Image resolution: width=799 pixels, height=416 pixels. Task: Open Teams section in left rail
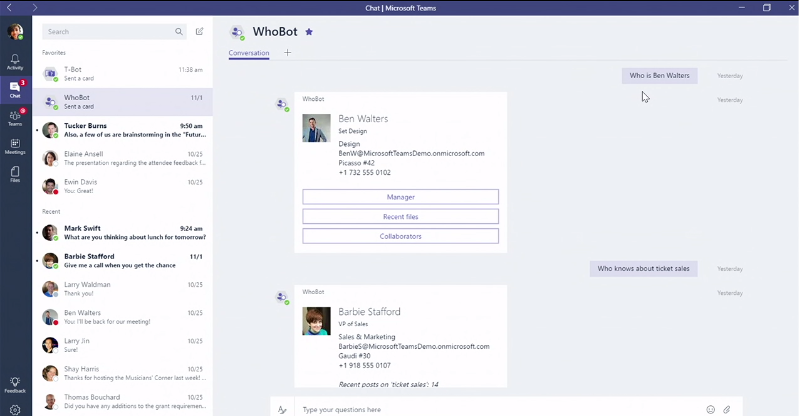pyautogui.click(x=15, y=118)
